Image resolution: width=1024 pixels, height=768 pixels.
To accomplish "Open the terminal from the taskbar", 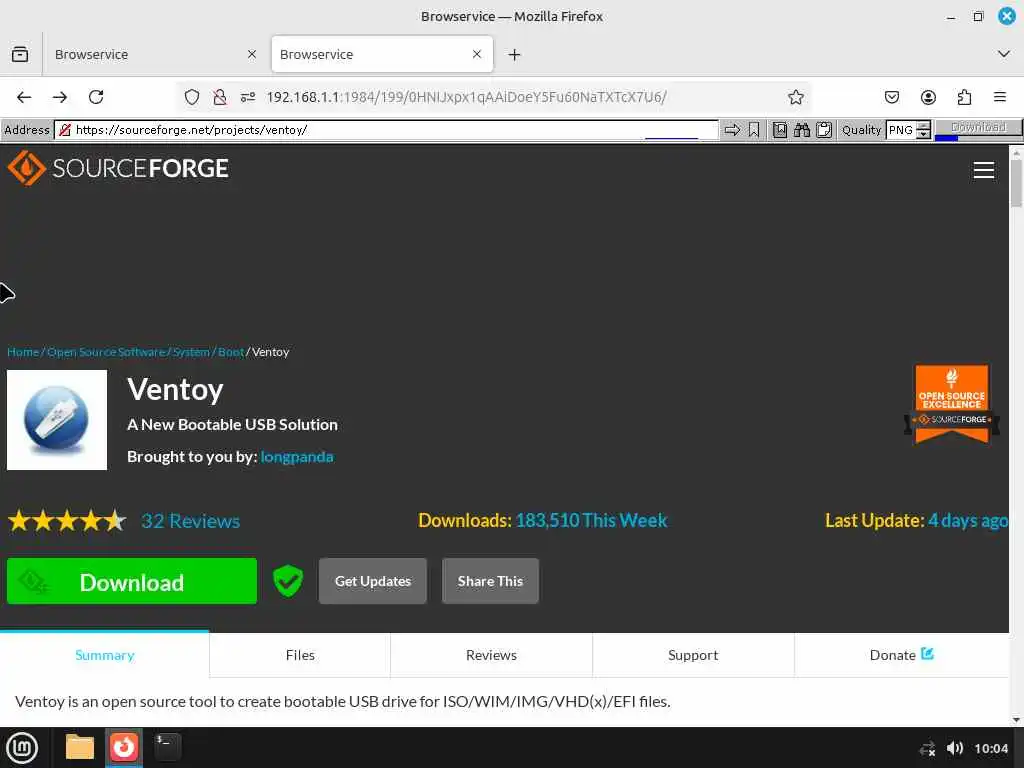I will (x=167, y=746).
